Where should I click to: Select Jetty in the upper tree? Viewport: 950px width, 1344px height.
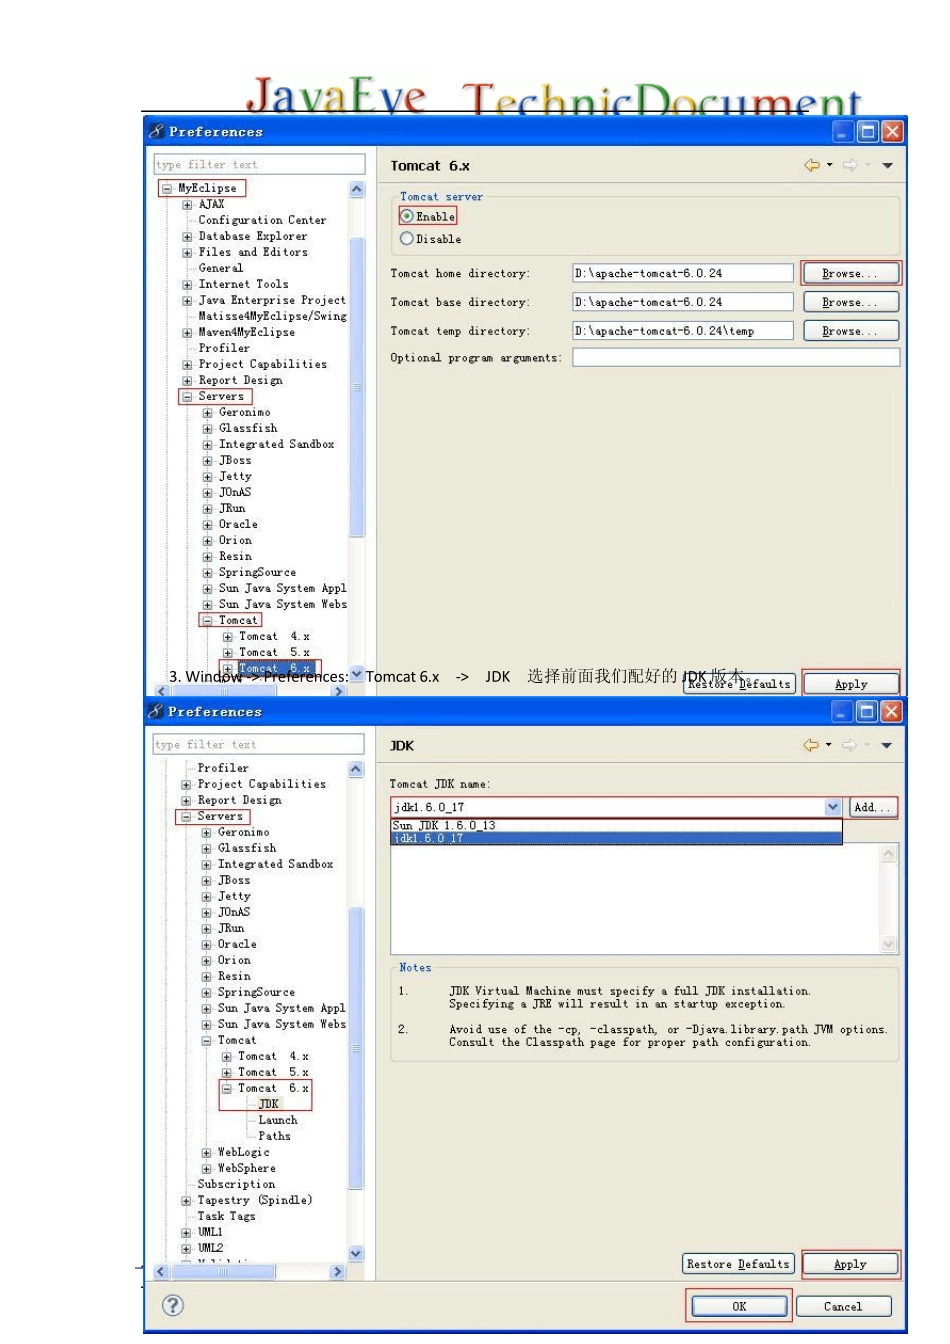coord(235,476)
